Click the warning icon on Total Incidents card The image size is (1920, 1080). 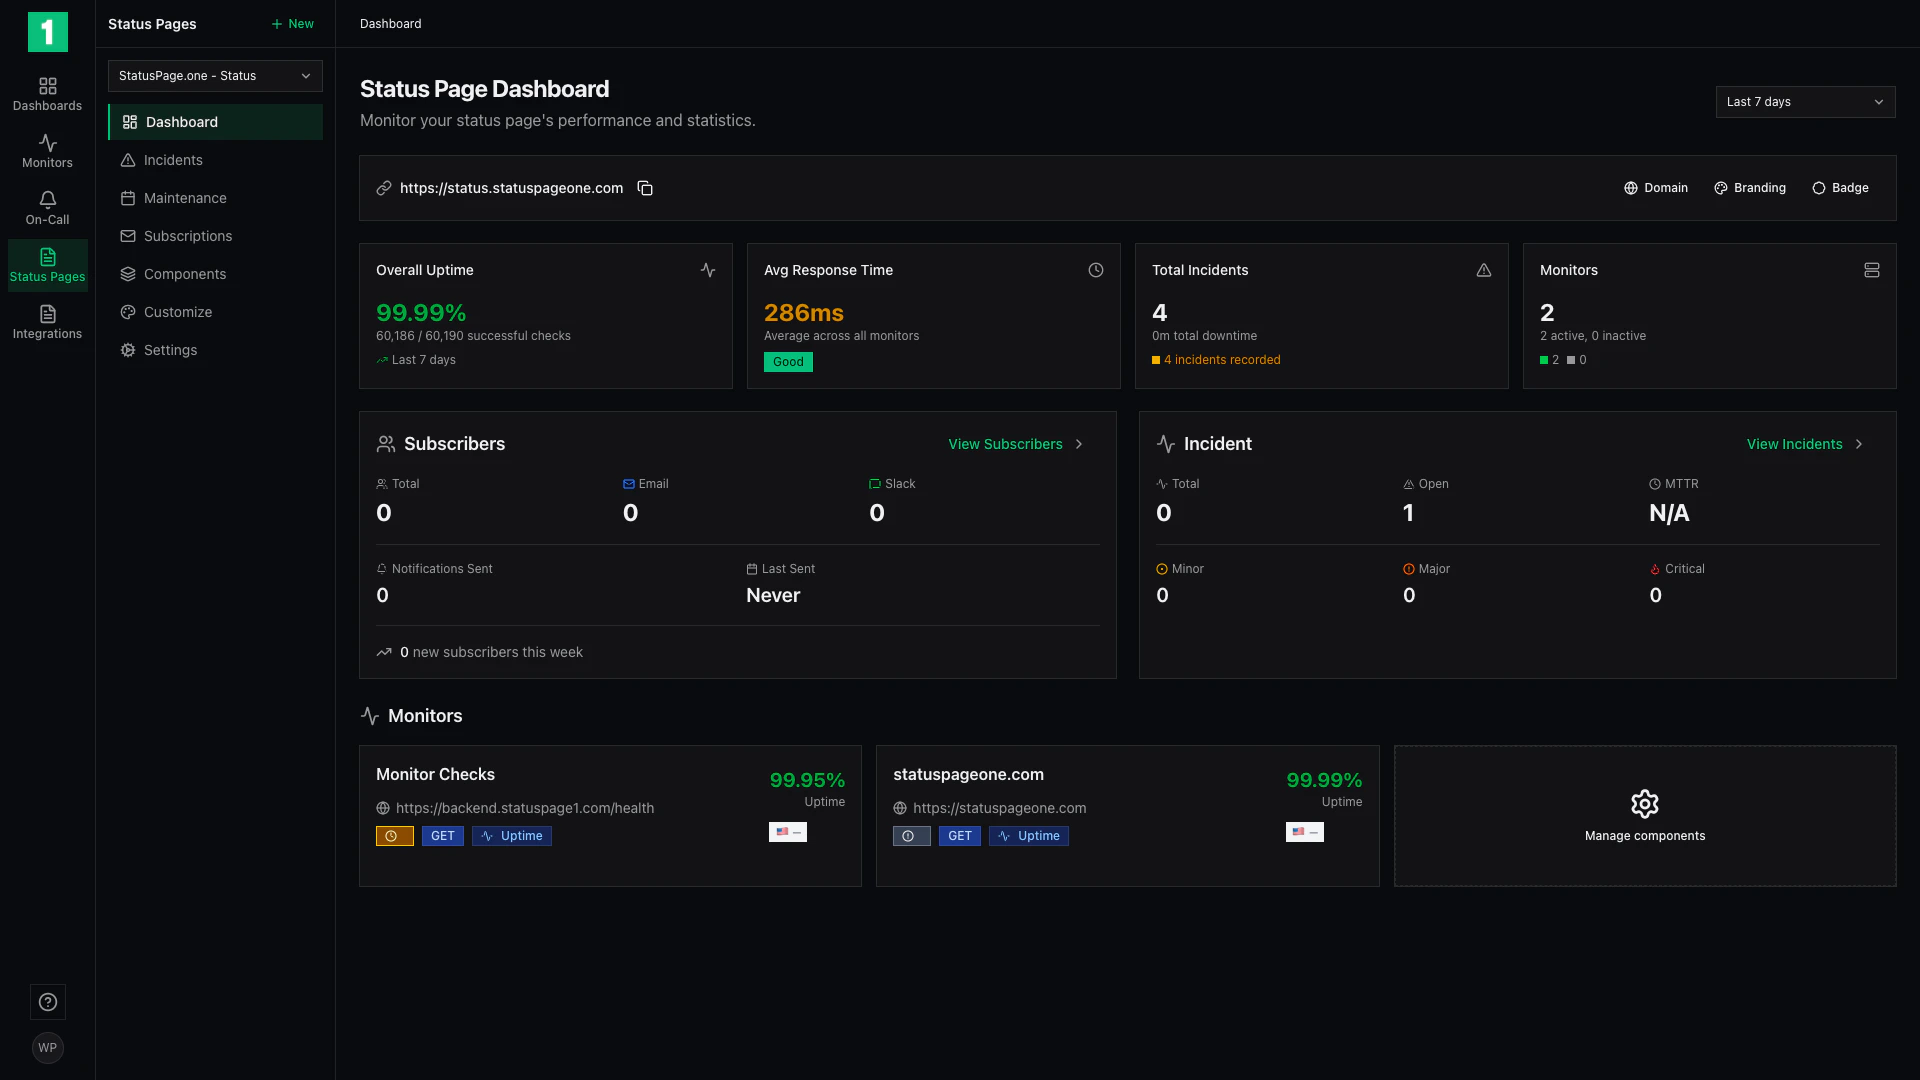point(1484,270)
